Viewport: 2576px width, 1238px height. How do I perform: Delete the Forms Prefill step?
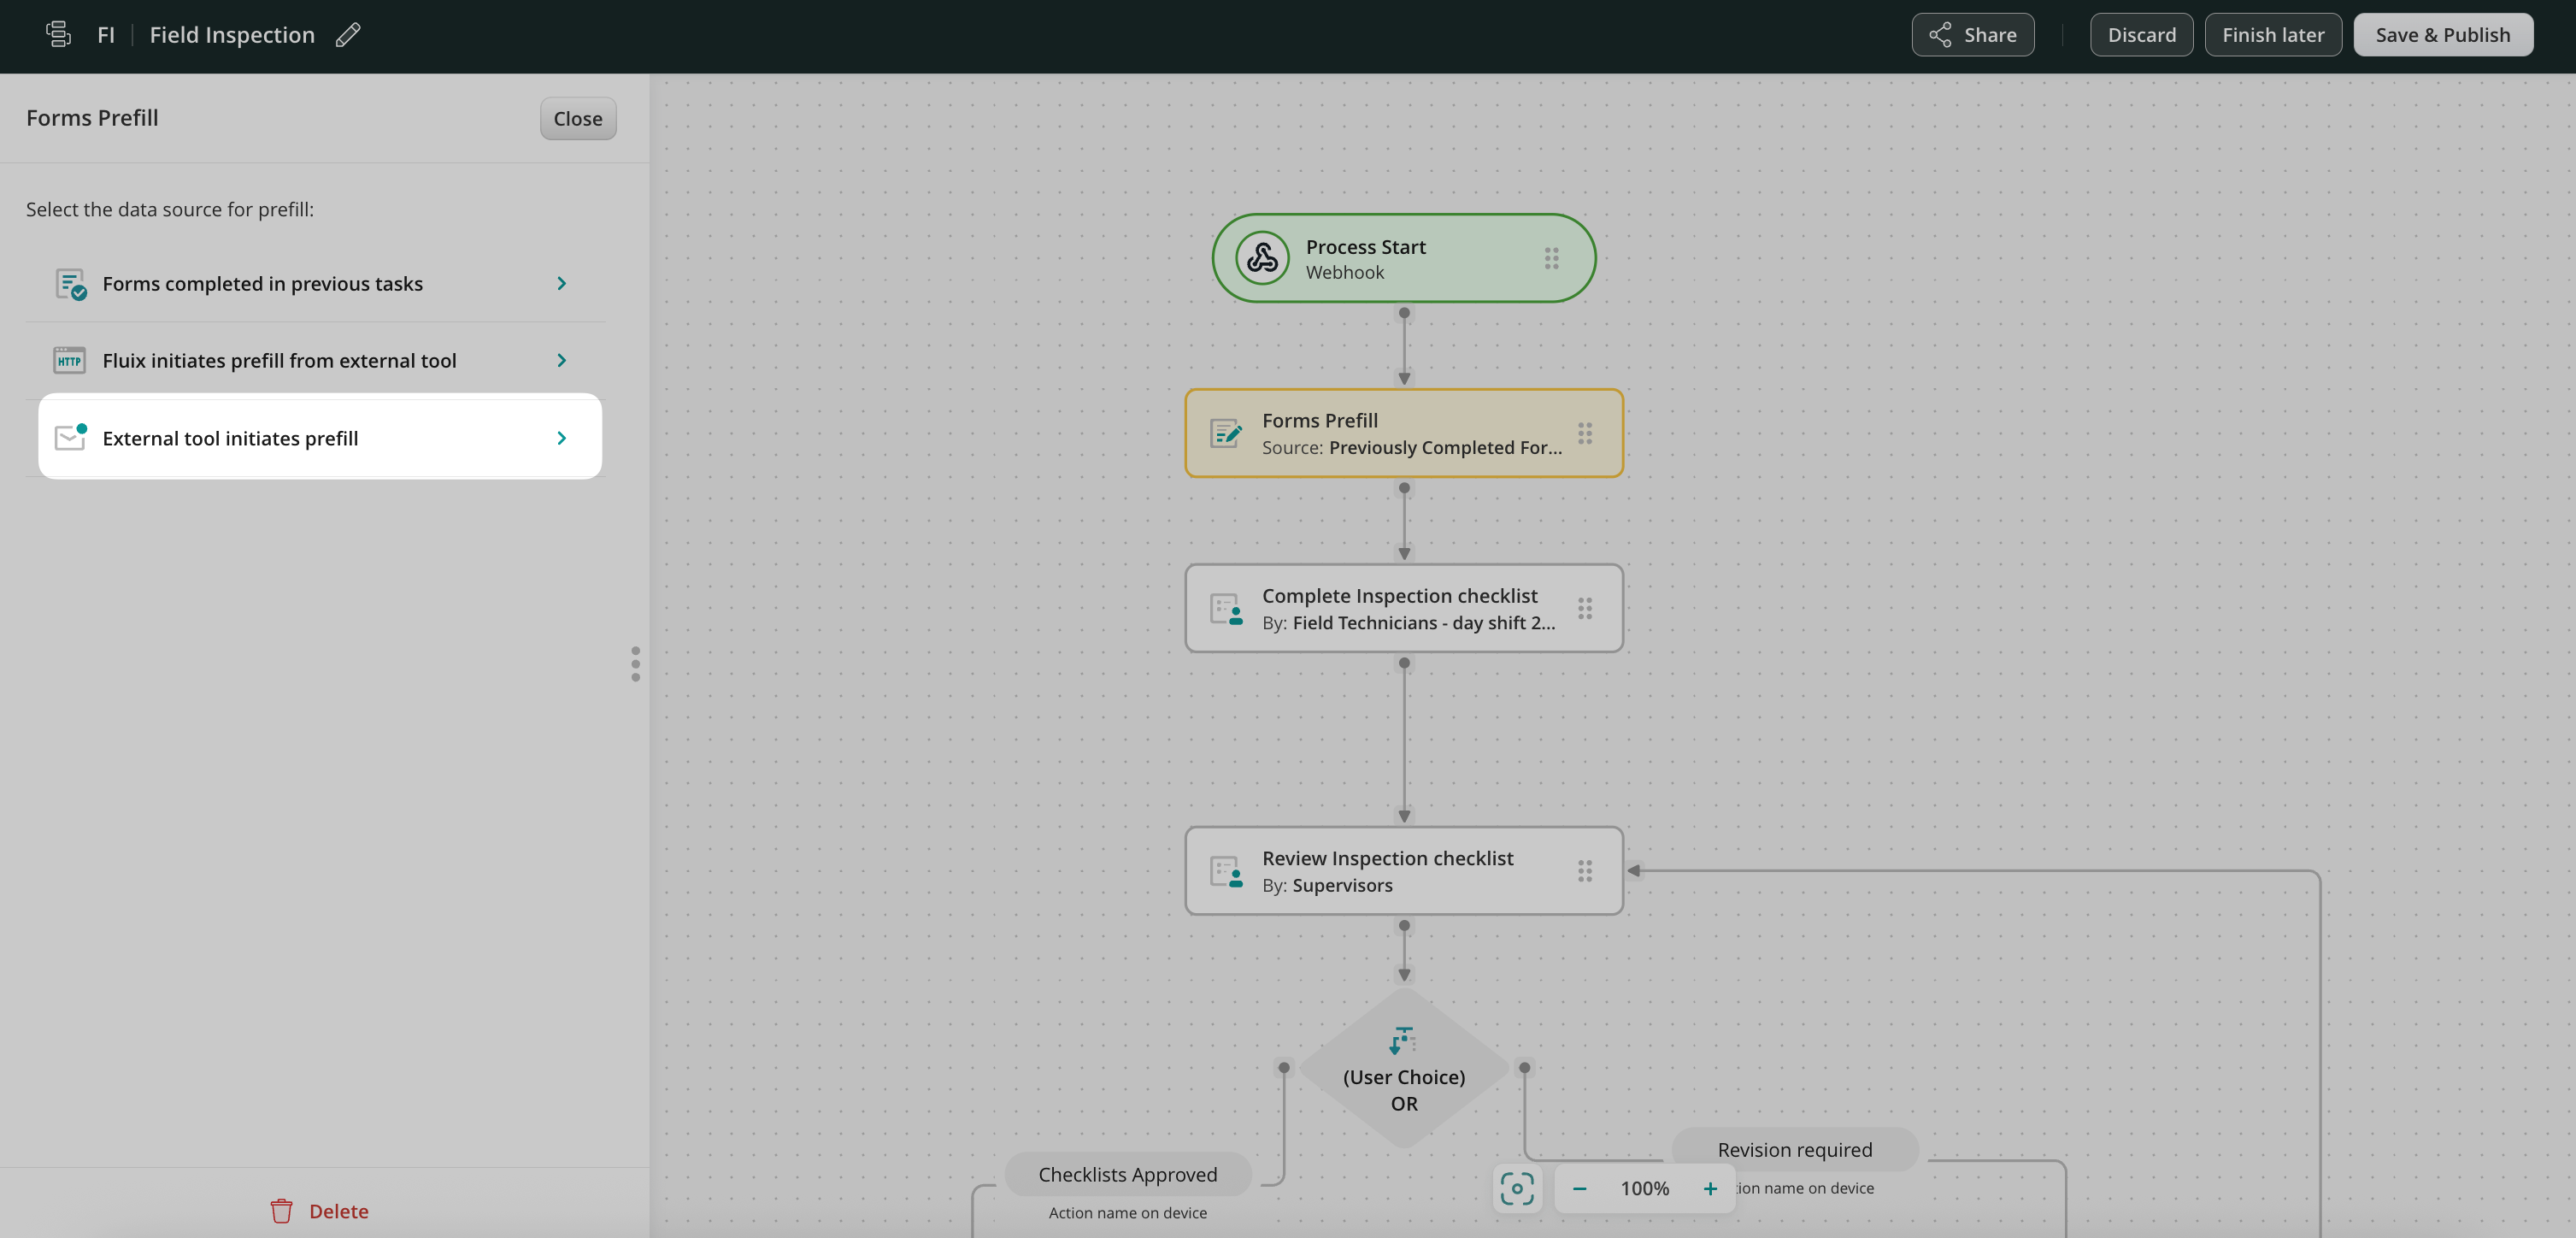point(320,1211)
